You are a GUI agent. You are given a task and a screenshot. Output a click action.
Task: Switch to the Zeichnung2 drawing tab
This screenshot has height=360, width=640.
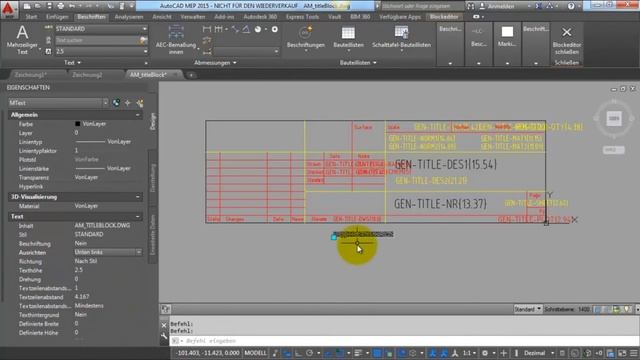point(87,75)
